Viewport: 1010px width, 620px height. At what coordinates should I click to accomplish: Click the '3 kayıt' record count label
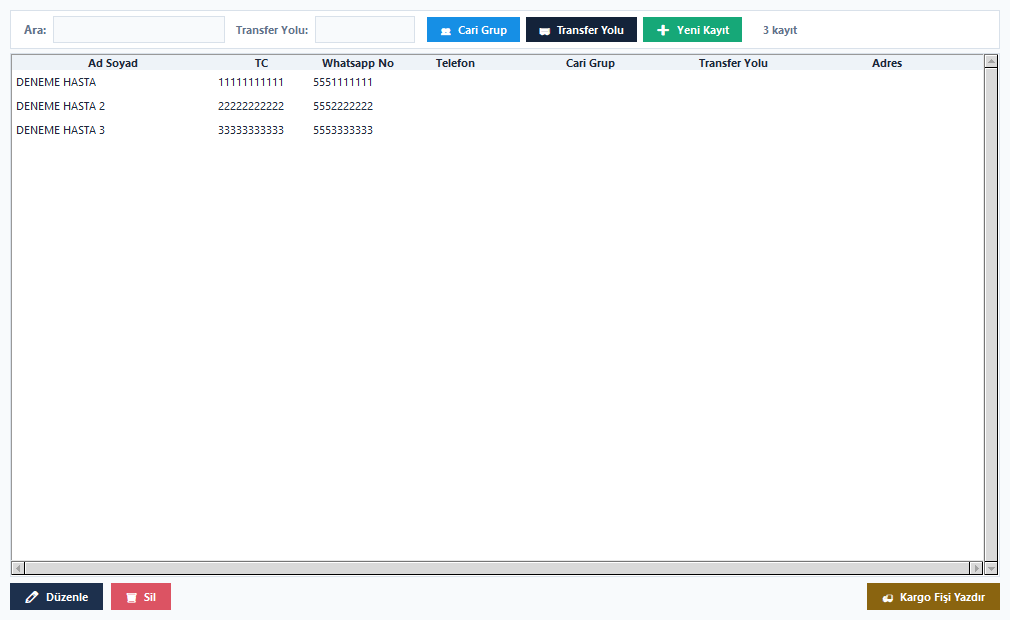pyautogui.click(x=780, y=30)
